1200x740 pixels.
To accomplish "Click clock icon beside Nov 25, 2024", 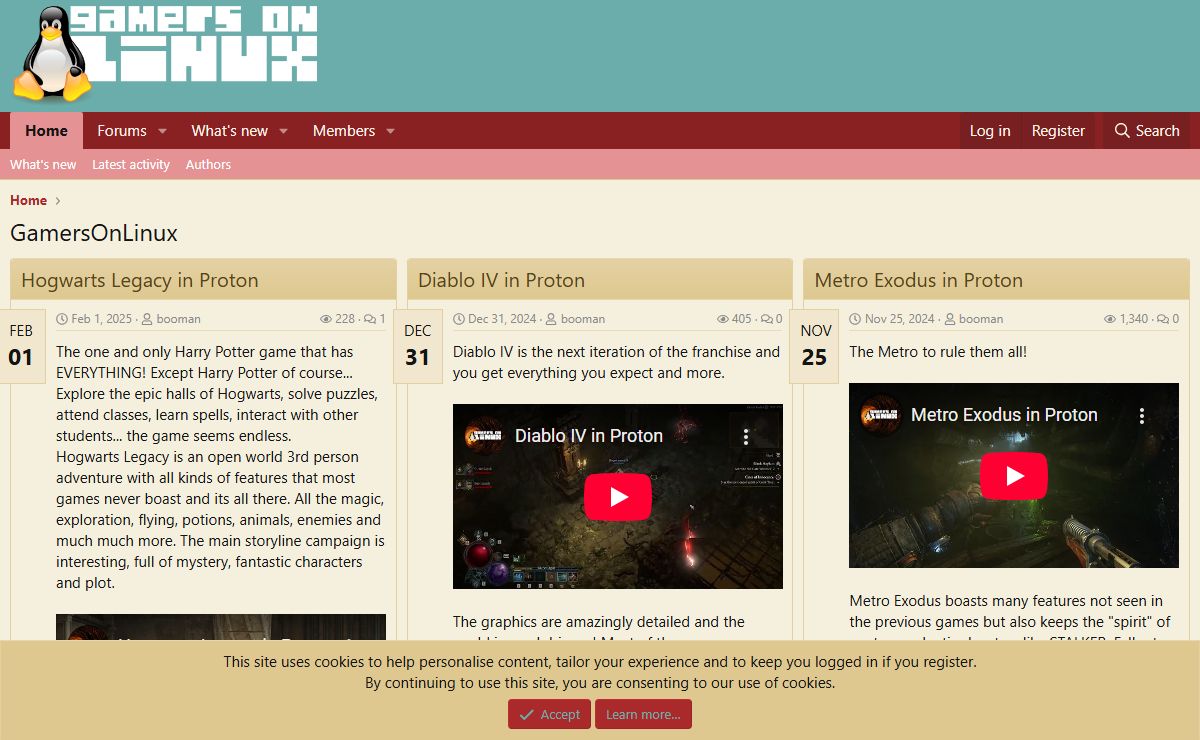I will coord(855,319).
